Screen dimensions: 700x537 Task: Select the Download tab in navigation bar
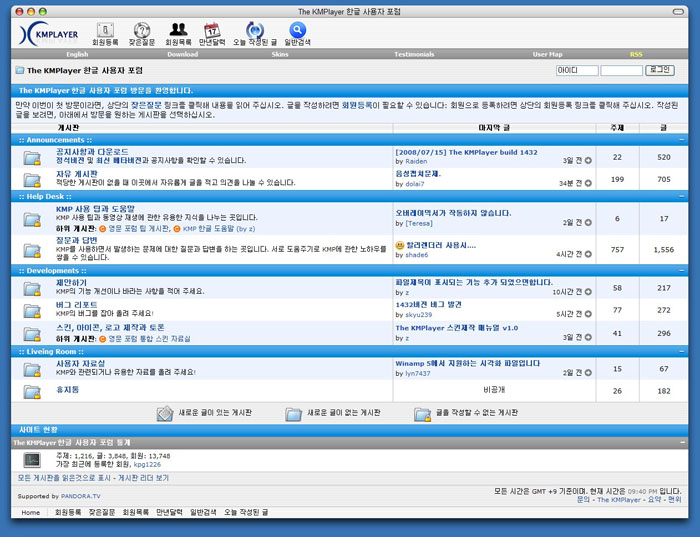tap(182, 54)
